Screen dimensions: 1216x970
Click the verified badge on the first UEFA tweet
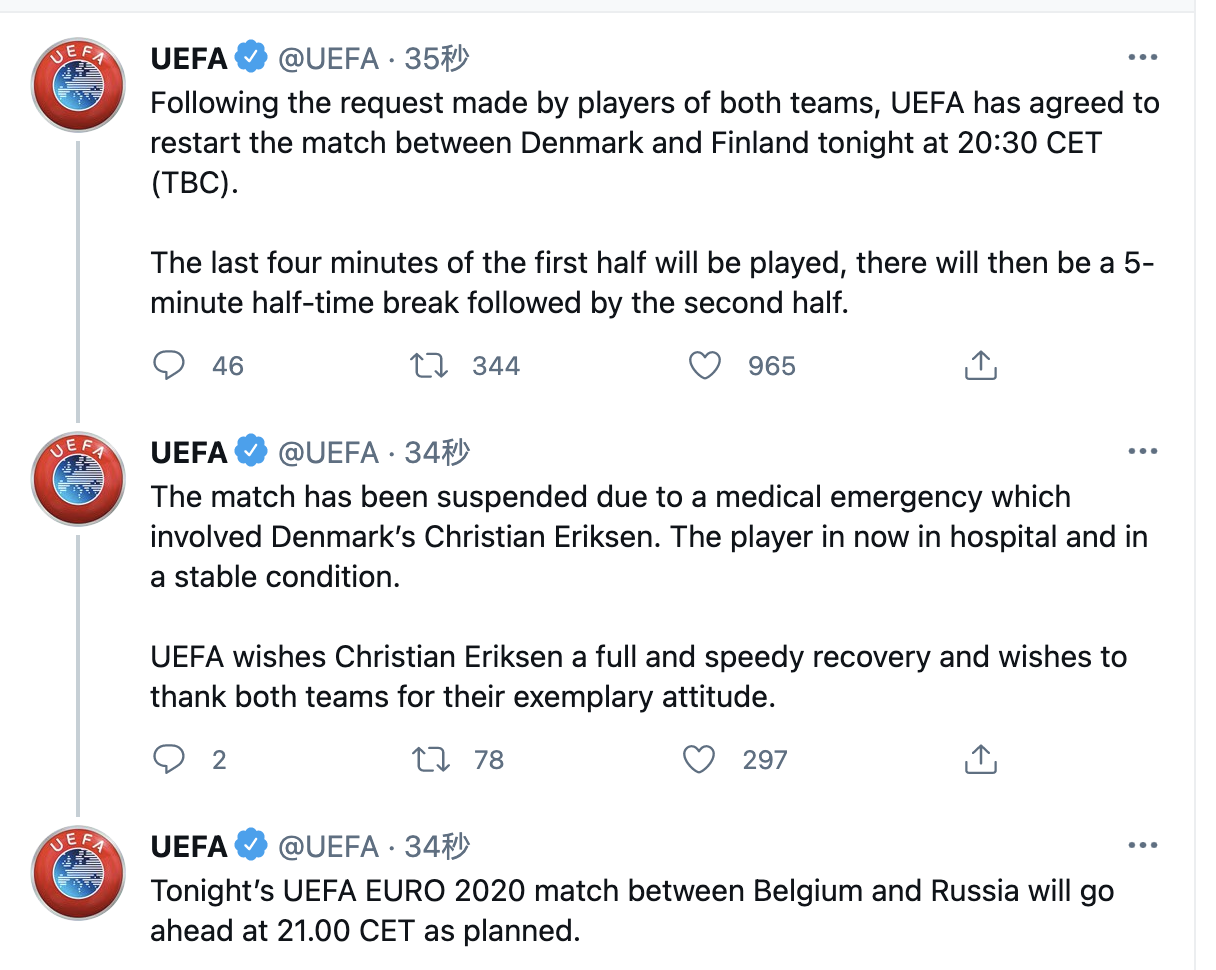(x=252, y=58)
